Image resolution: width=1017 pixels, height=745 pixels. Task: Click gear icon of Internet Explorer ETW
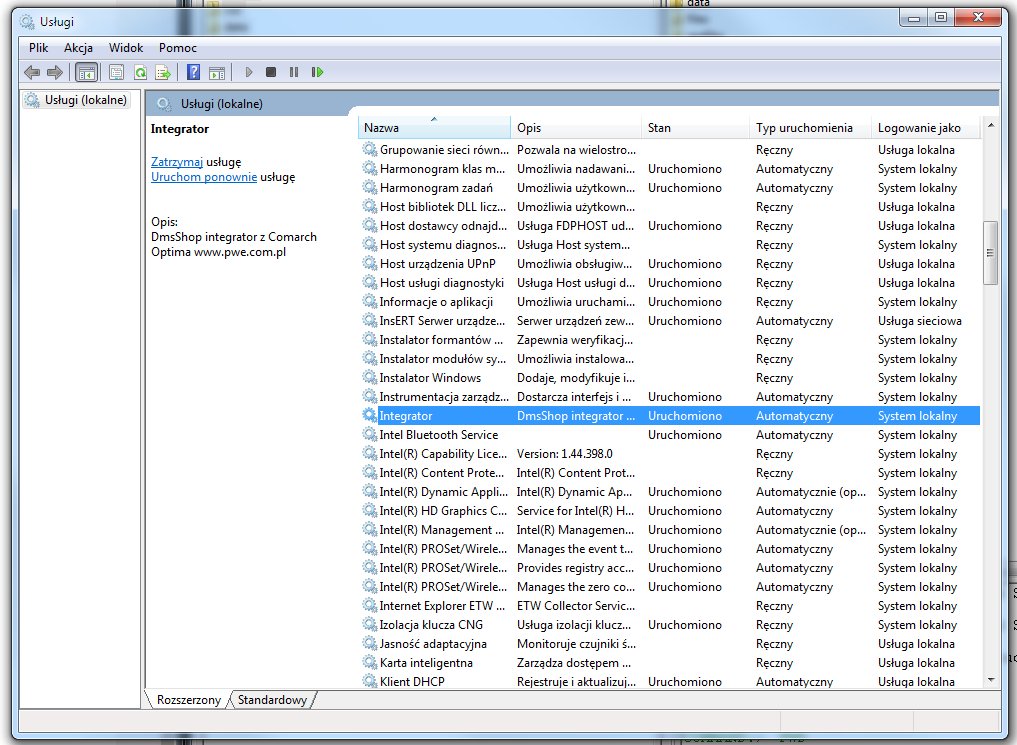click(x=370, y=605)
